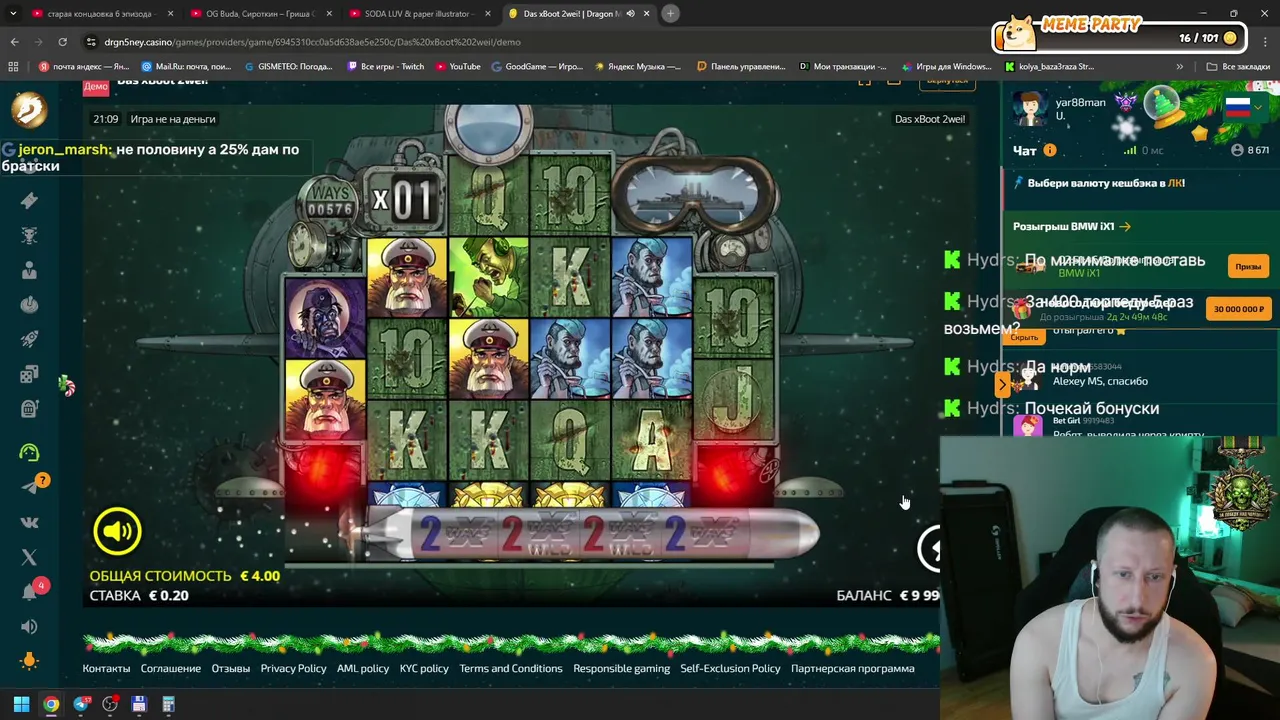Viewport: 1280px width, 720px height.
Task: Open the GISMETEO bookmark
Action: (287, 67)
